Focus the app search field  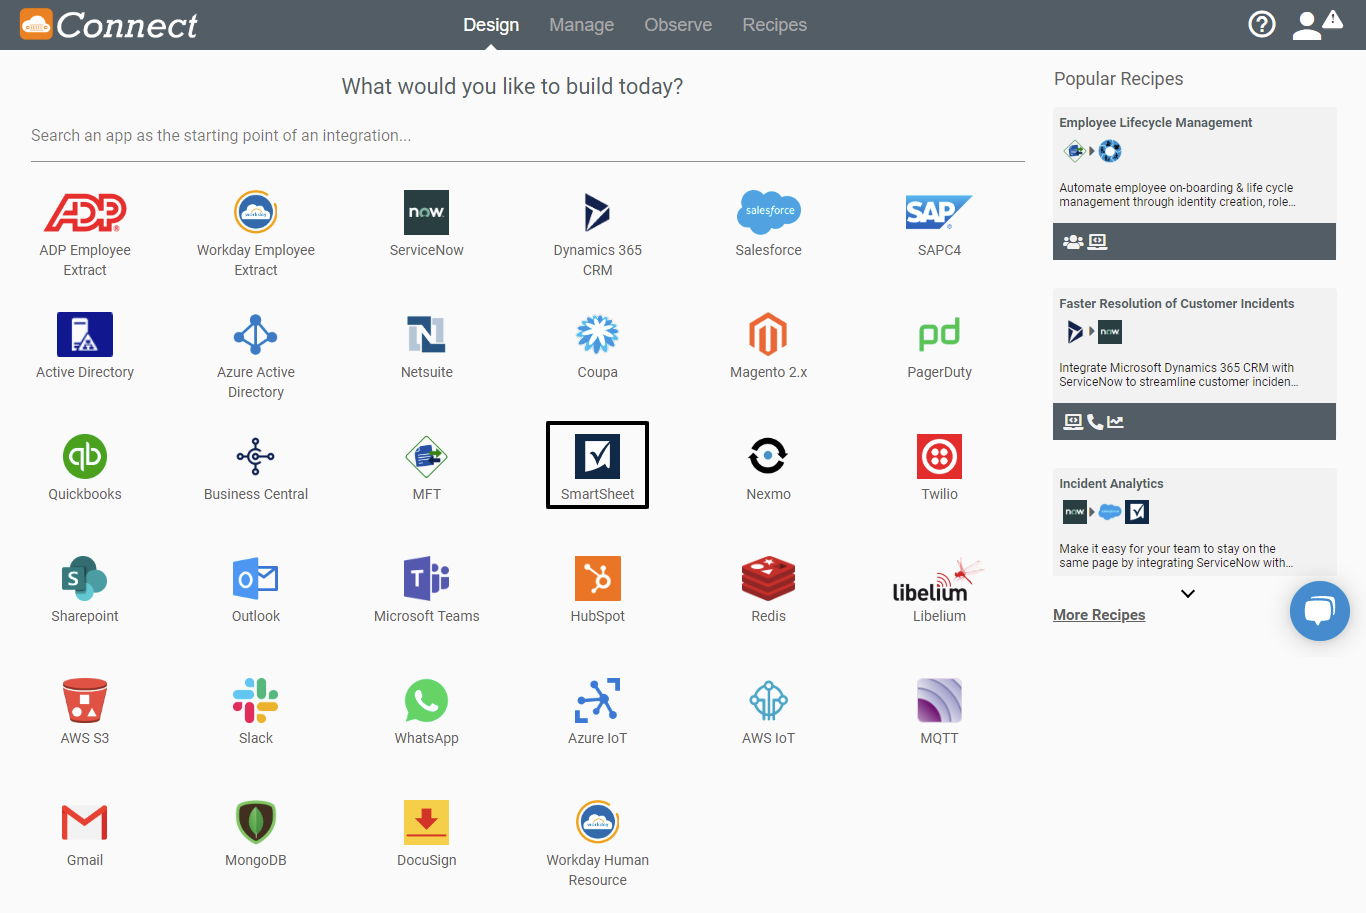coord(528,136)
